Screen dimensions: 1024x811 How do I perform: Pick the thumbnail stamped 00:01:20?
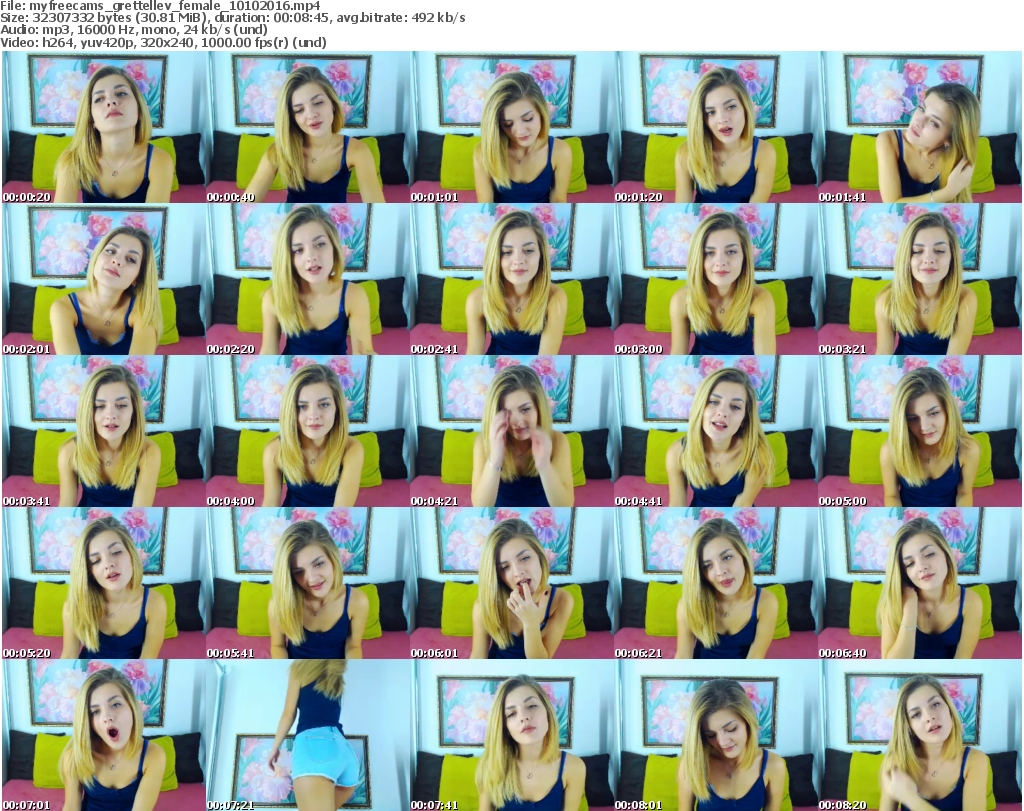click(x=715, y=127)
